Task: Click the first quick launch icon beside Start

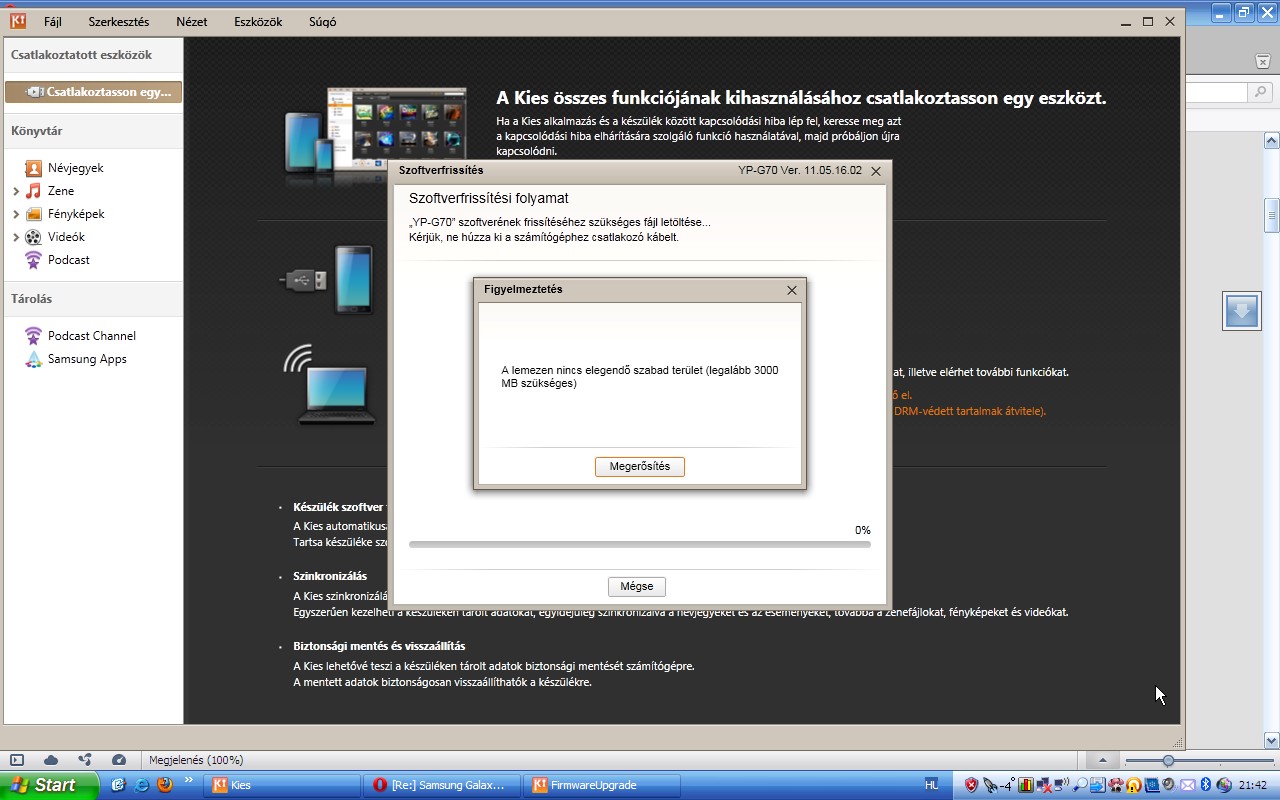Action: (x=118, y=785)
